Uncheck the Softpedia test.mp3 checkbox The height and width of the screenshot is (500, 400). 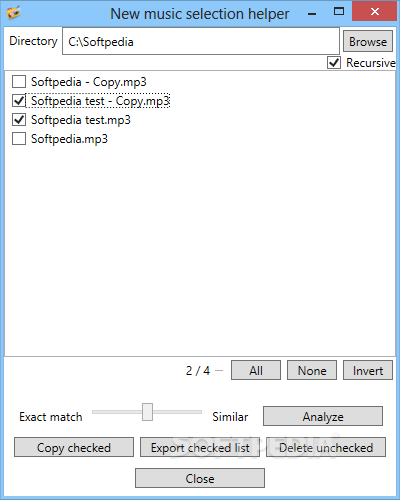point(19,119)
